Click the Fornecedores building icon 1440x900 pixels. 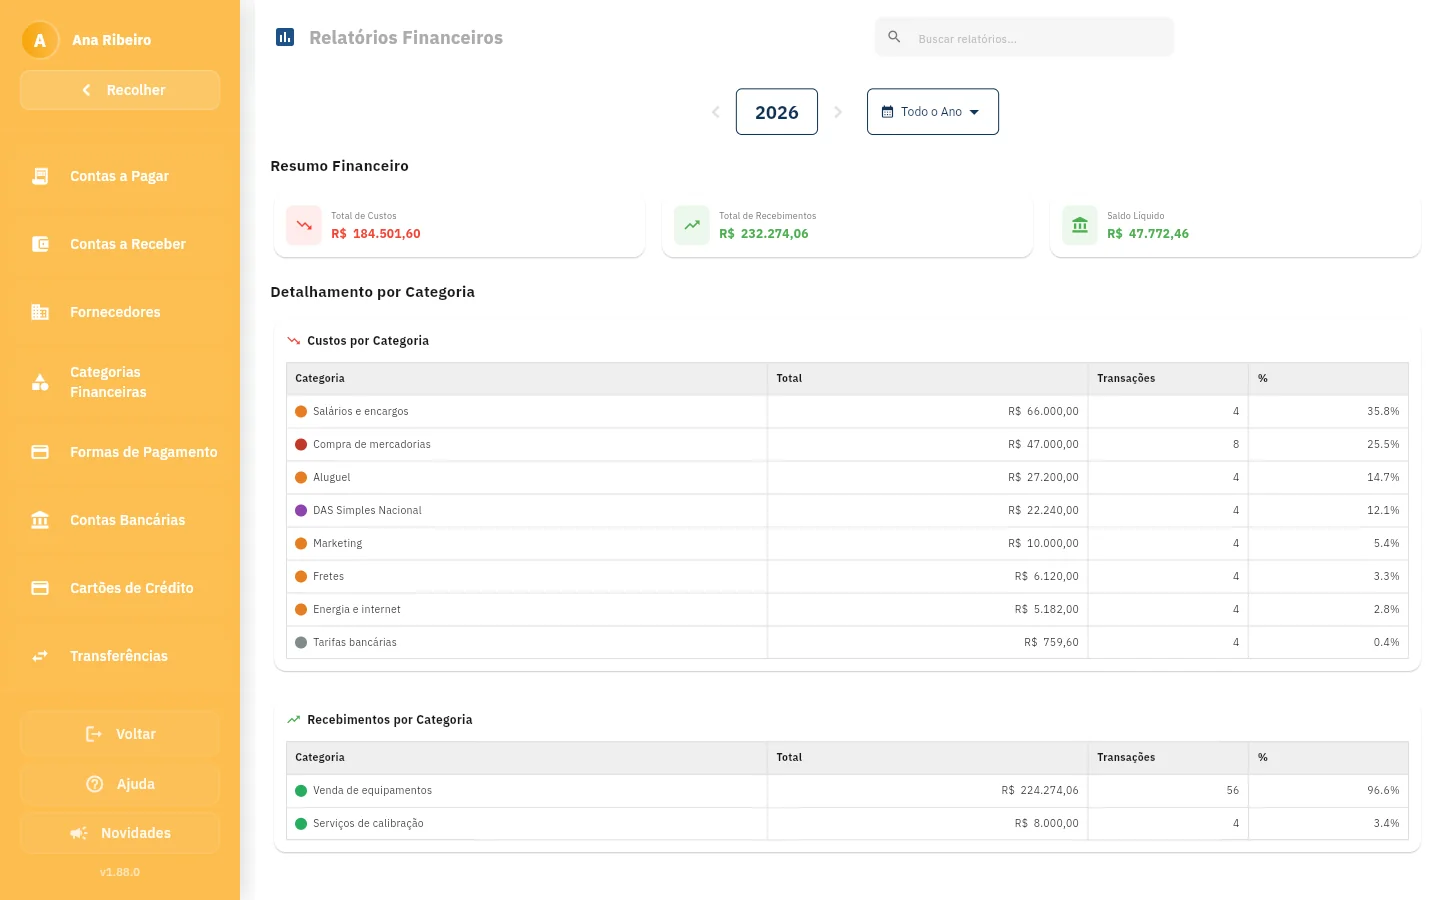[40, 312]
